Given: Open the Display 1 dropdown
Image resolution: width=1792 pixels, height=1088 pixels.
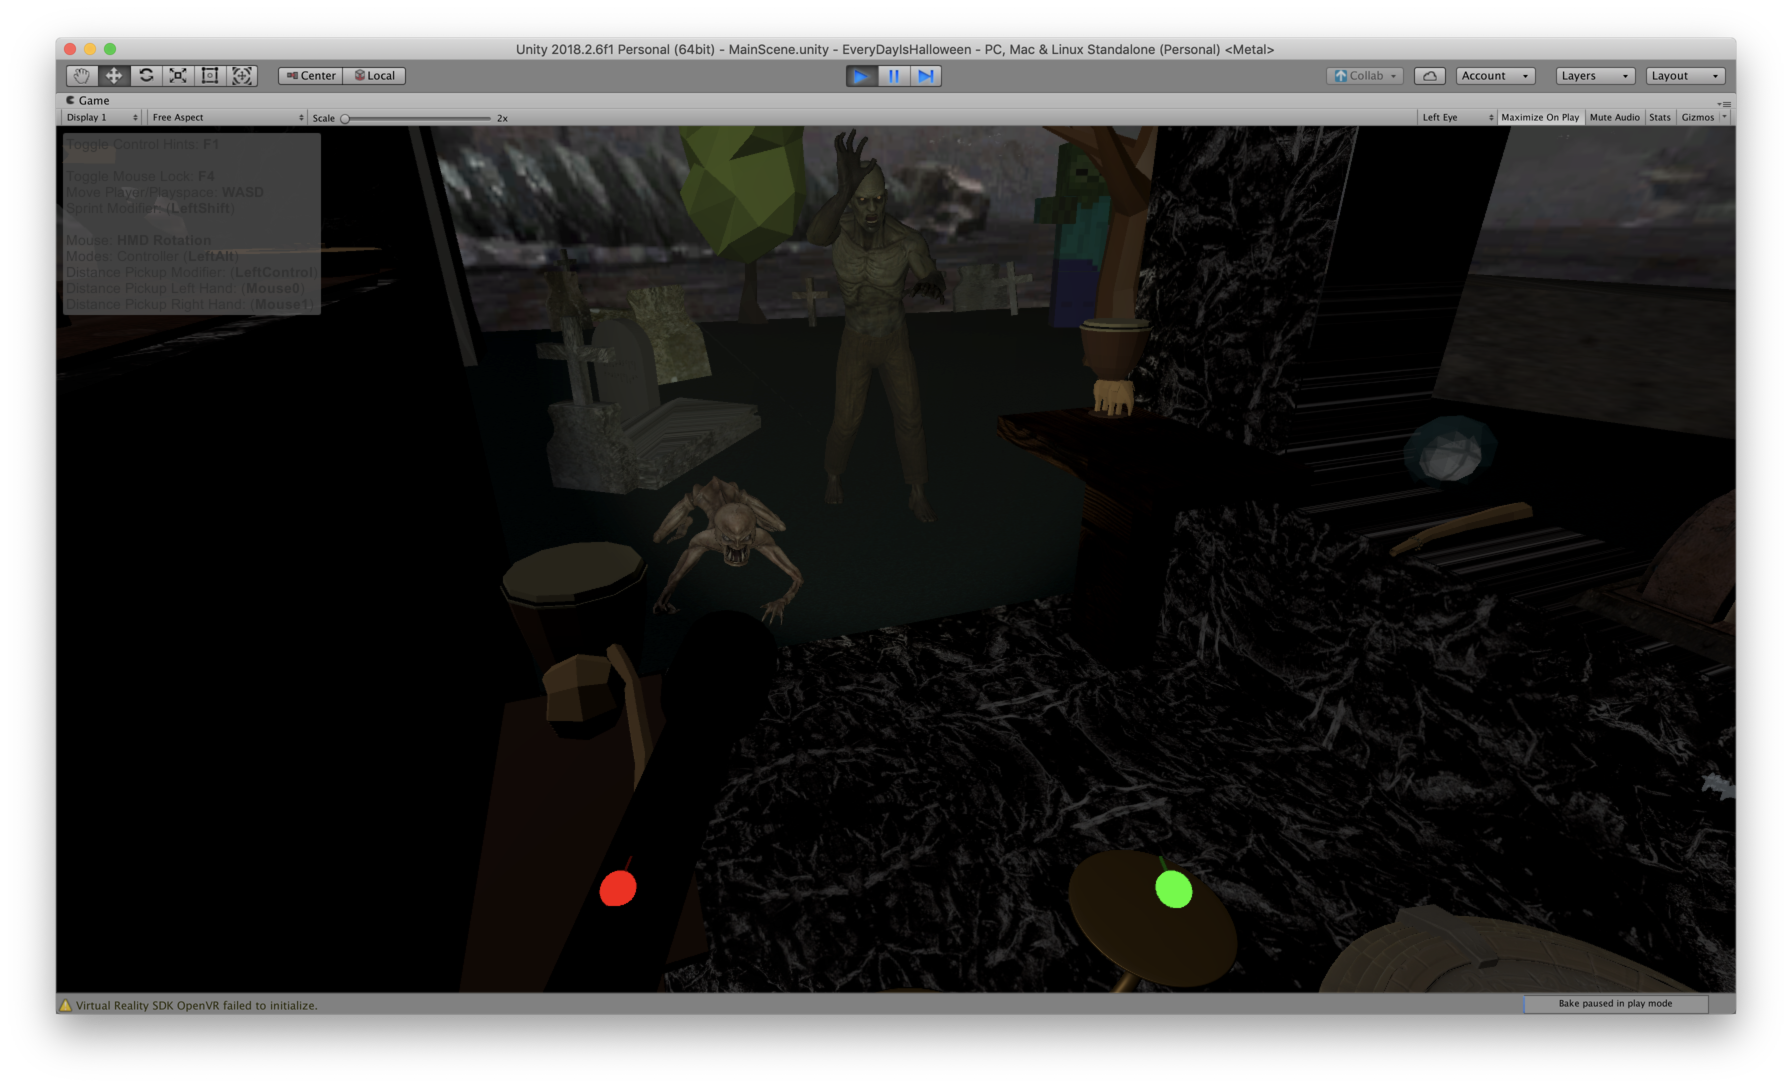Looking at the screenshot, I should pos(102,118).
